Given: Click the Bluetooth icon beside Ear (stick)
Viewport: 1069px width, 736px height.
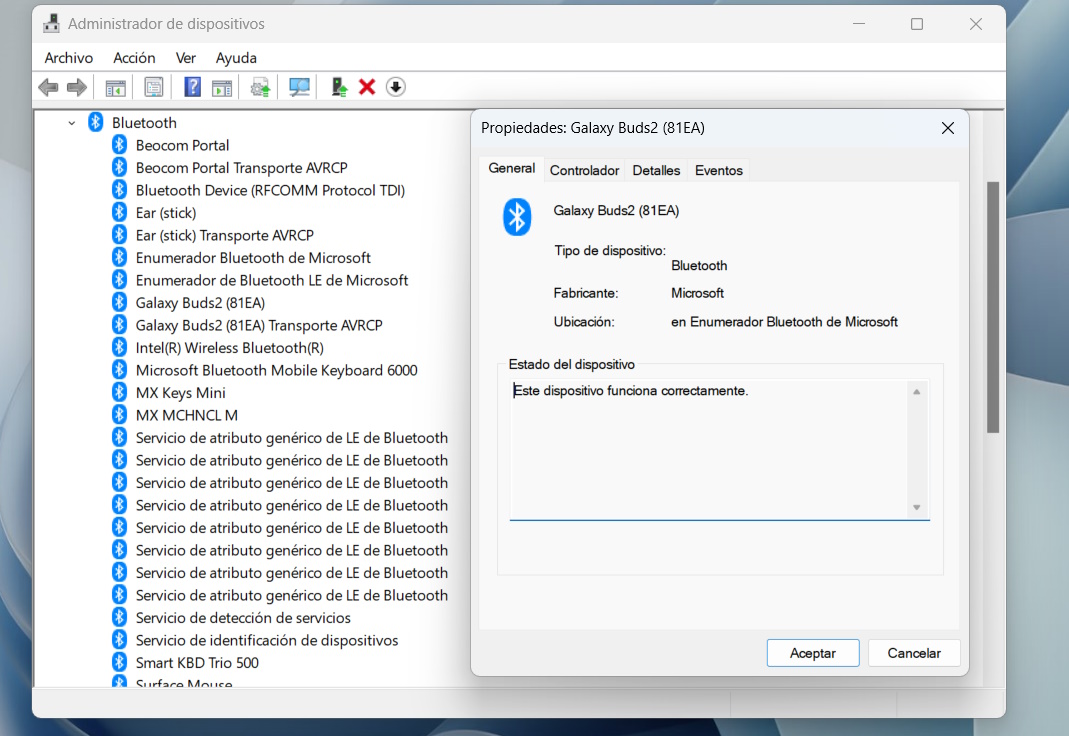Looking at the screenshot, I should point(119,213).
